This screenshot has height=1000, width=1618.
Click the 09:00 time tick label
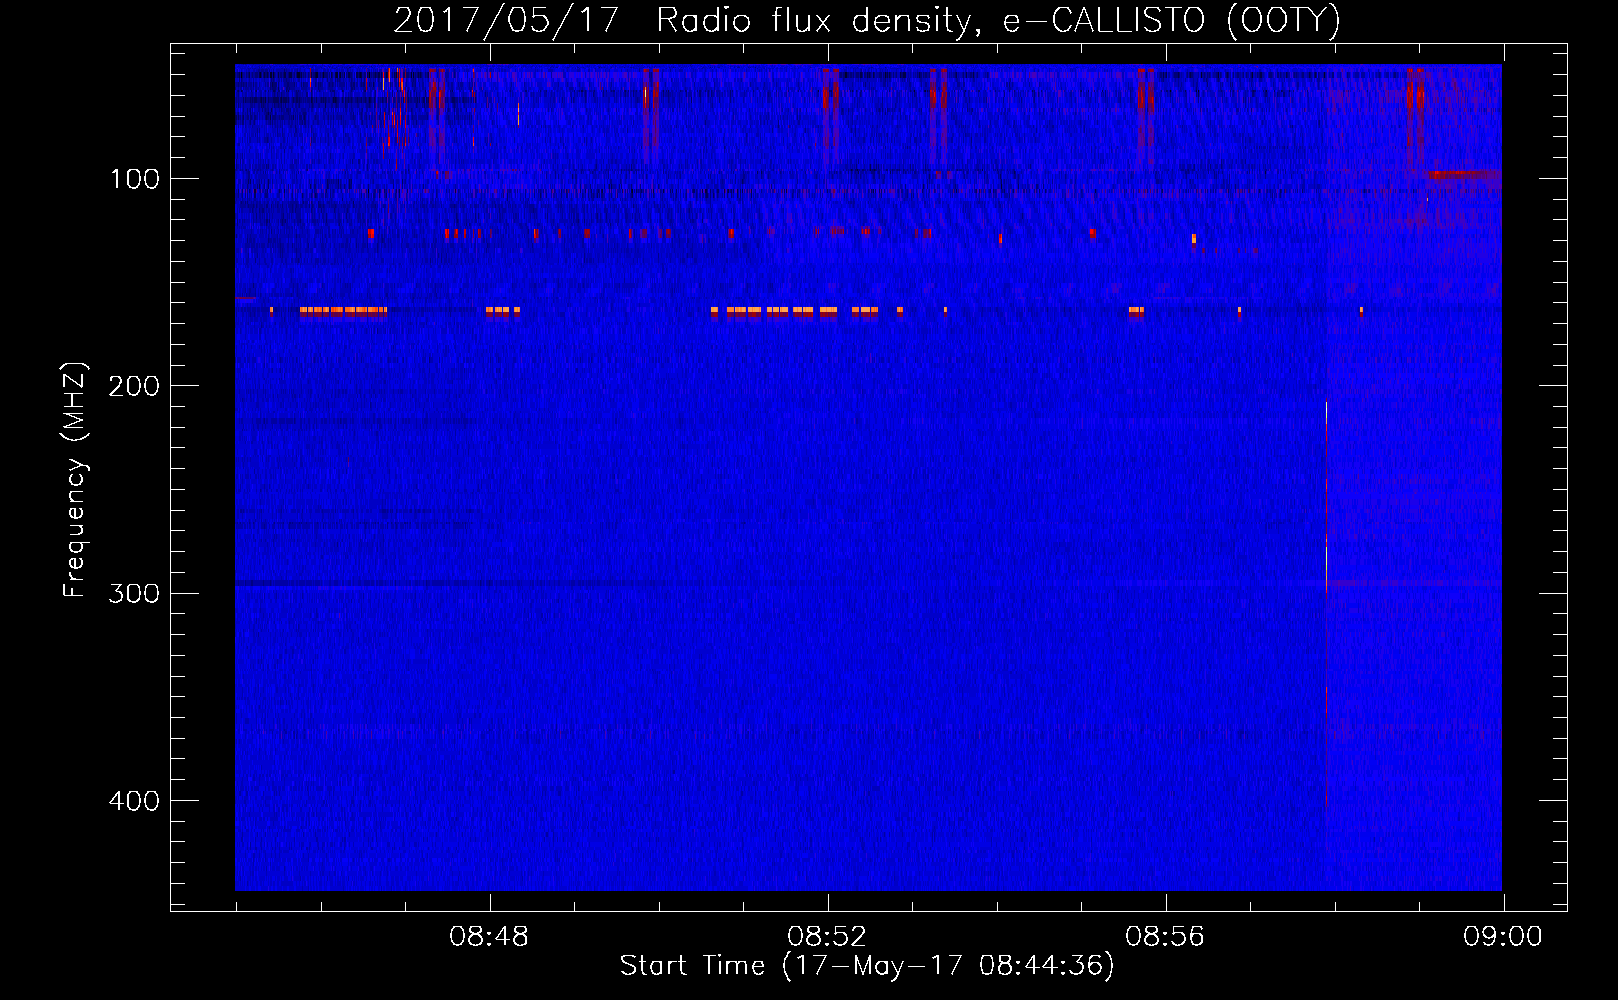[x=1503, y=937]
